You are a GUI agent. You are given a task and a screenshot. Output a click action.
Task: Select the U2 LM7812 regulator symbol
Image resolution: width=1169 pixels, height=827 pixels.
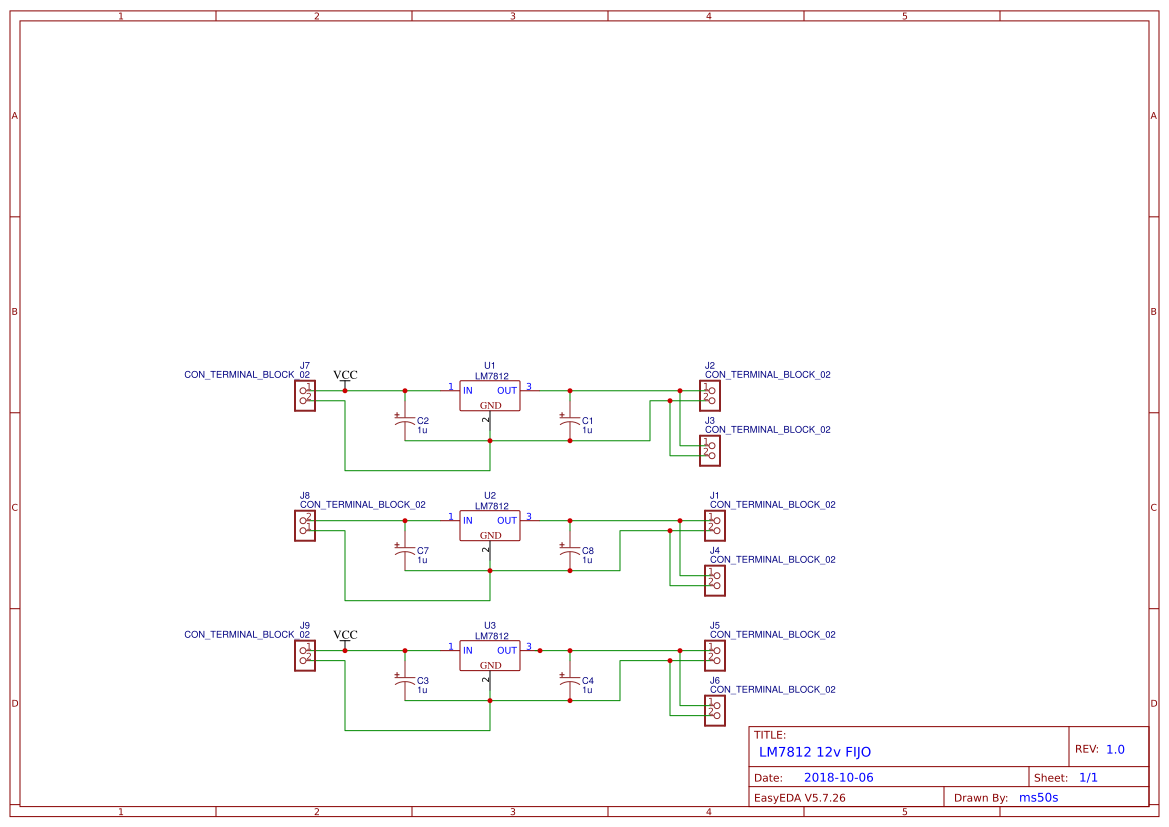[489, 526]
